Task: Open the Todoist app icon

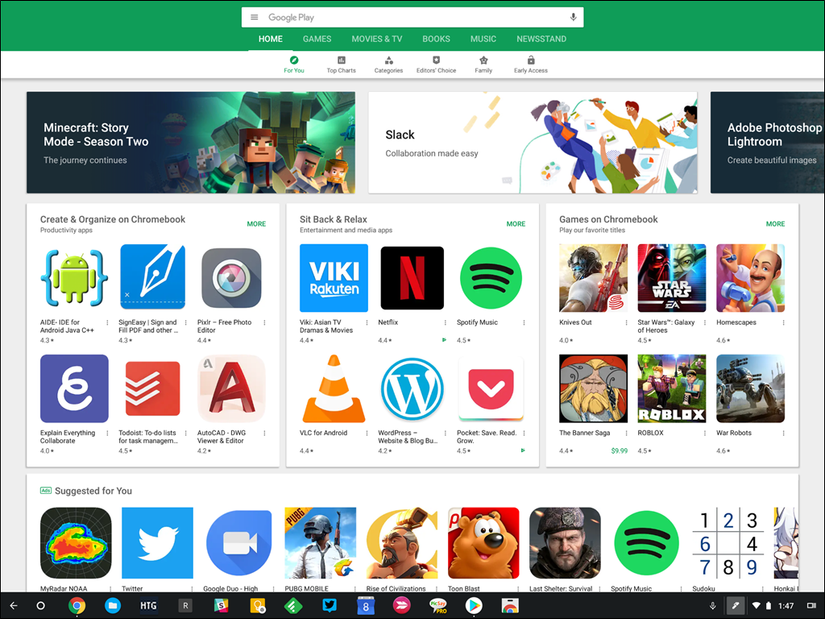Action: tap(153, 388)
